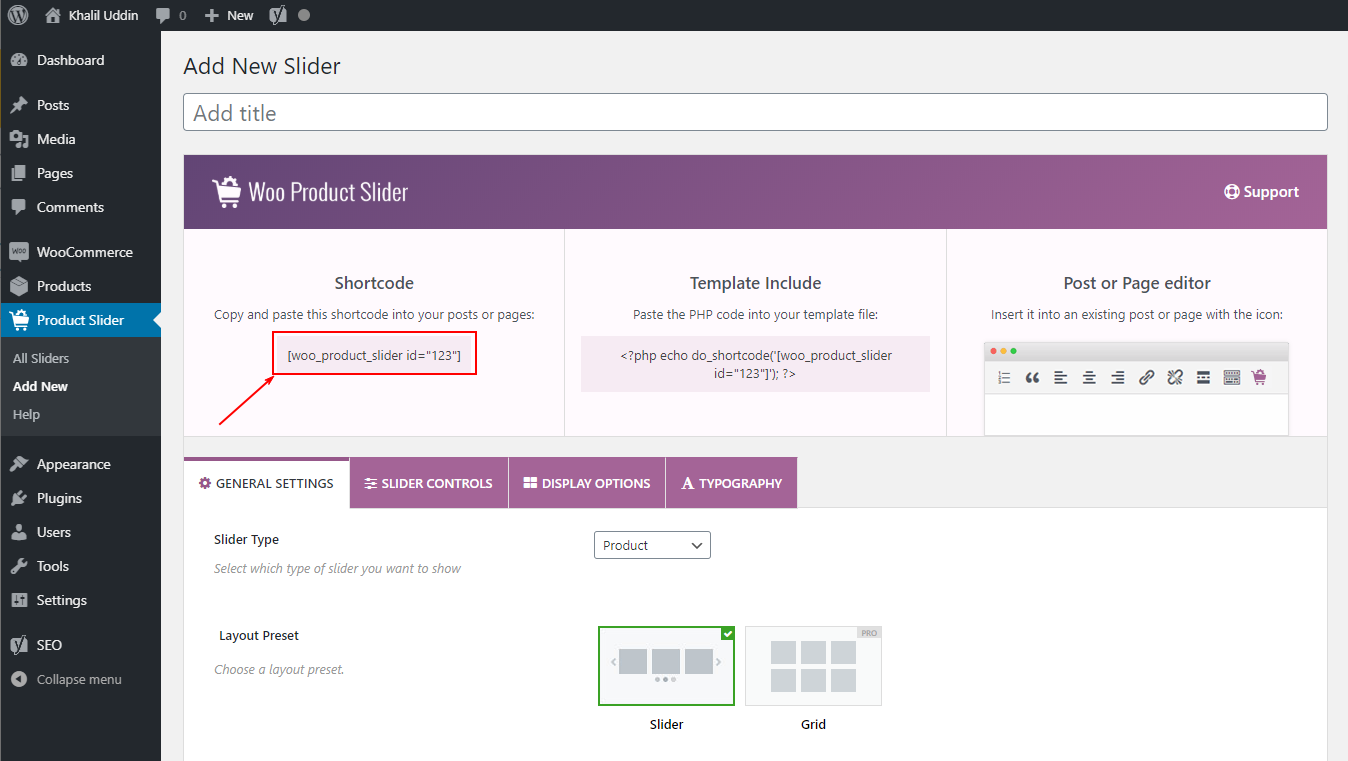Open the WooCommerce menu
1348x761 pixels.
pyautogui.click(x=80, y=252)
